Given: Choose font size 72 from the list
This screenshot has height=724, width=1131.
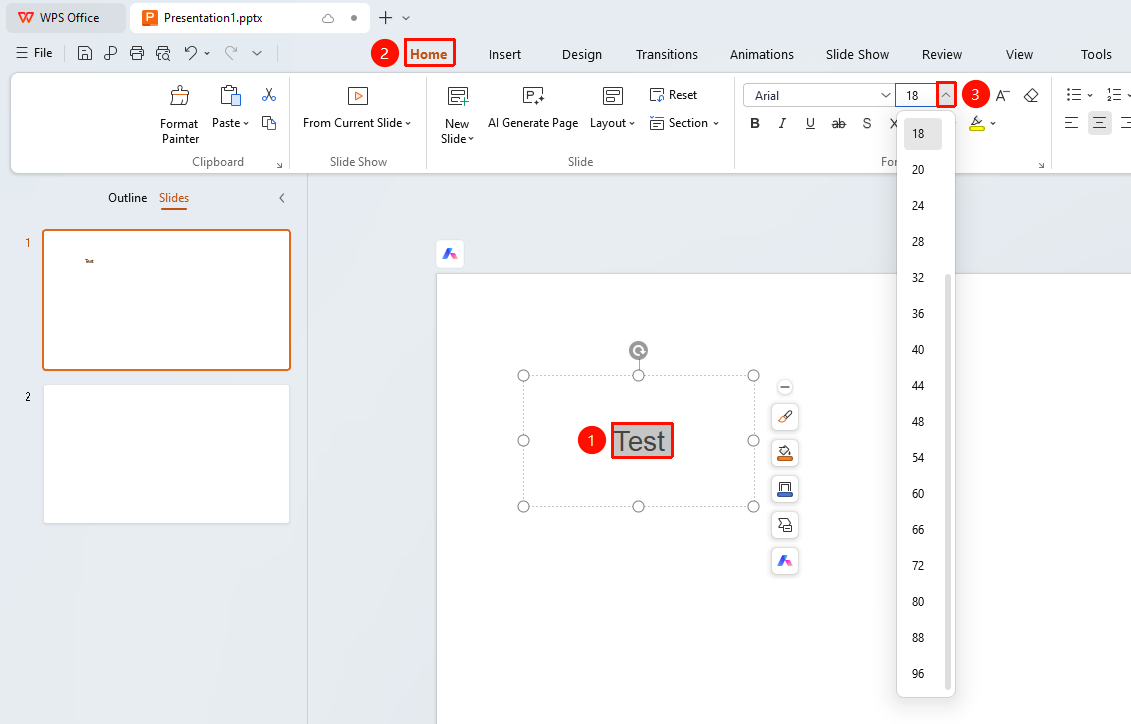Looking at the screenshot, I should [x=918, y=565].
